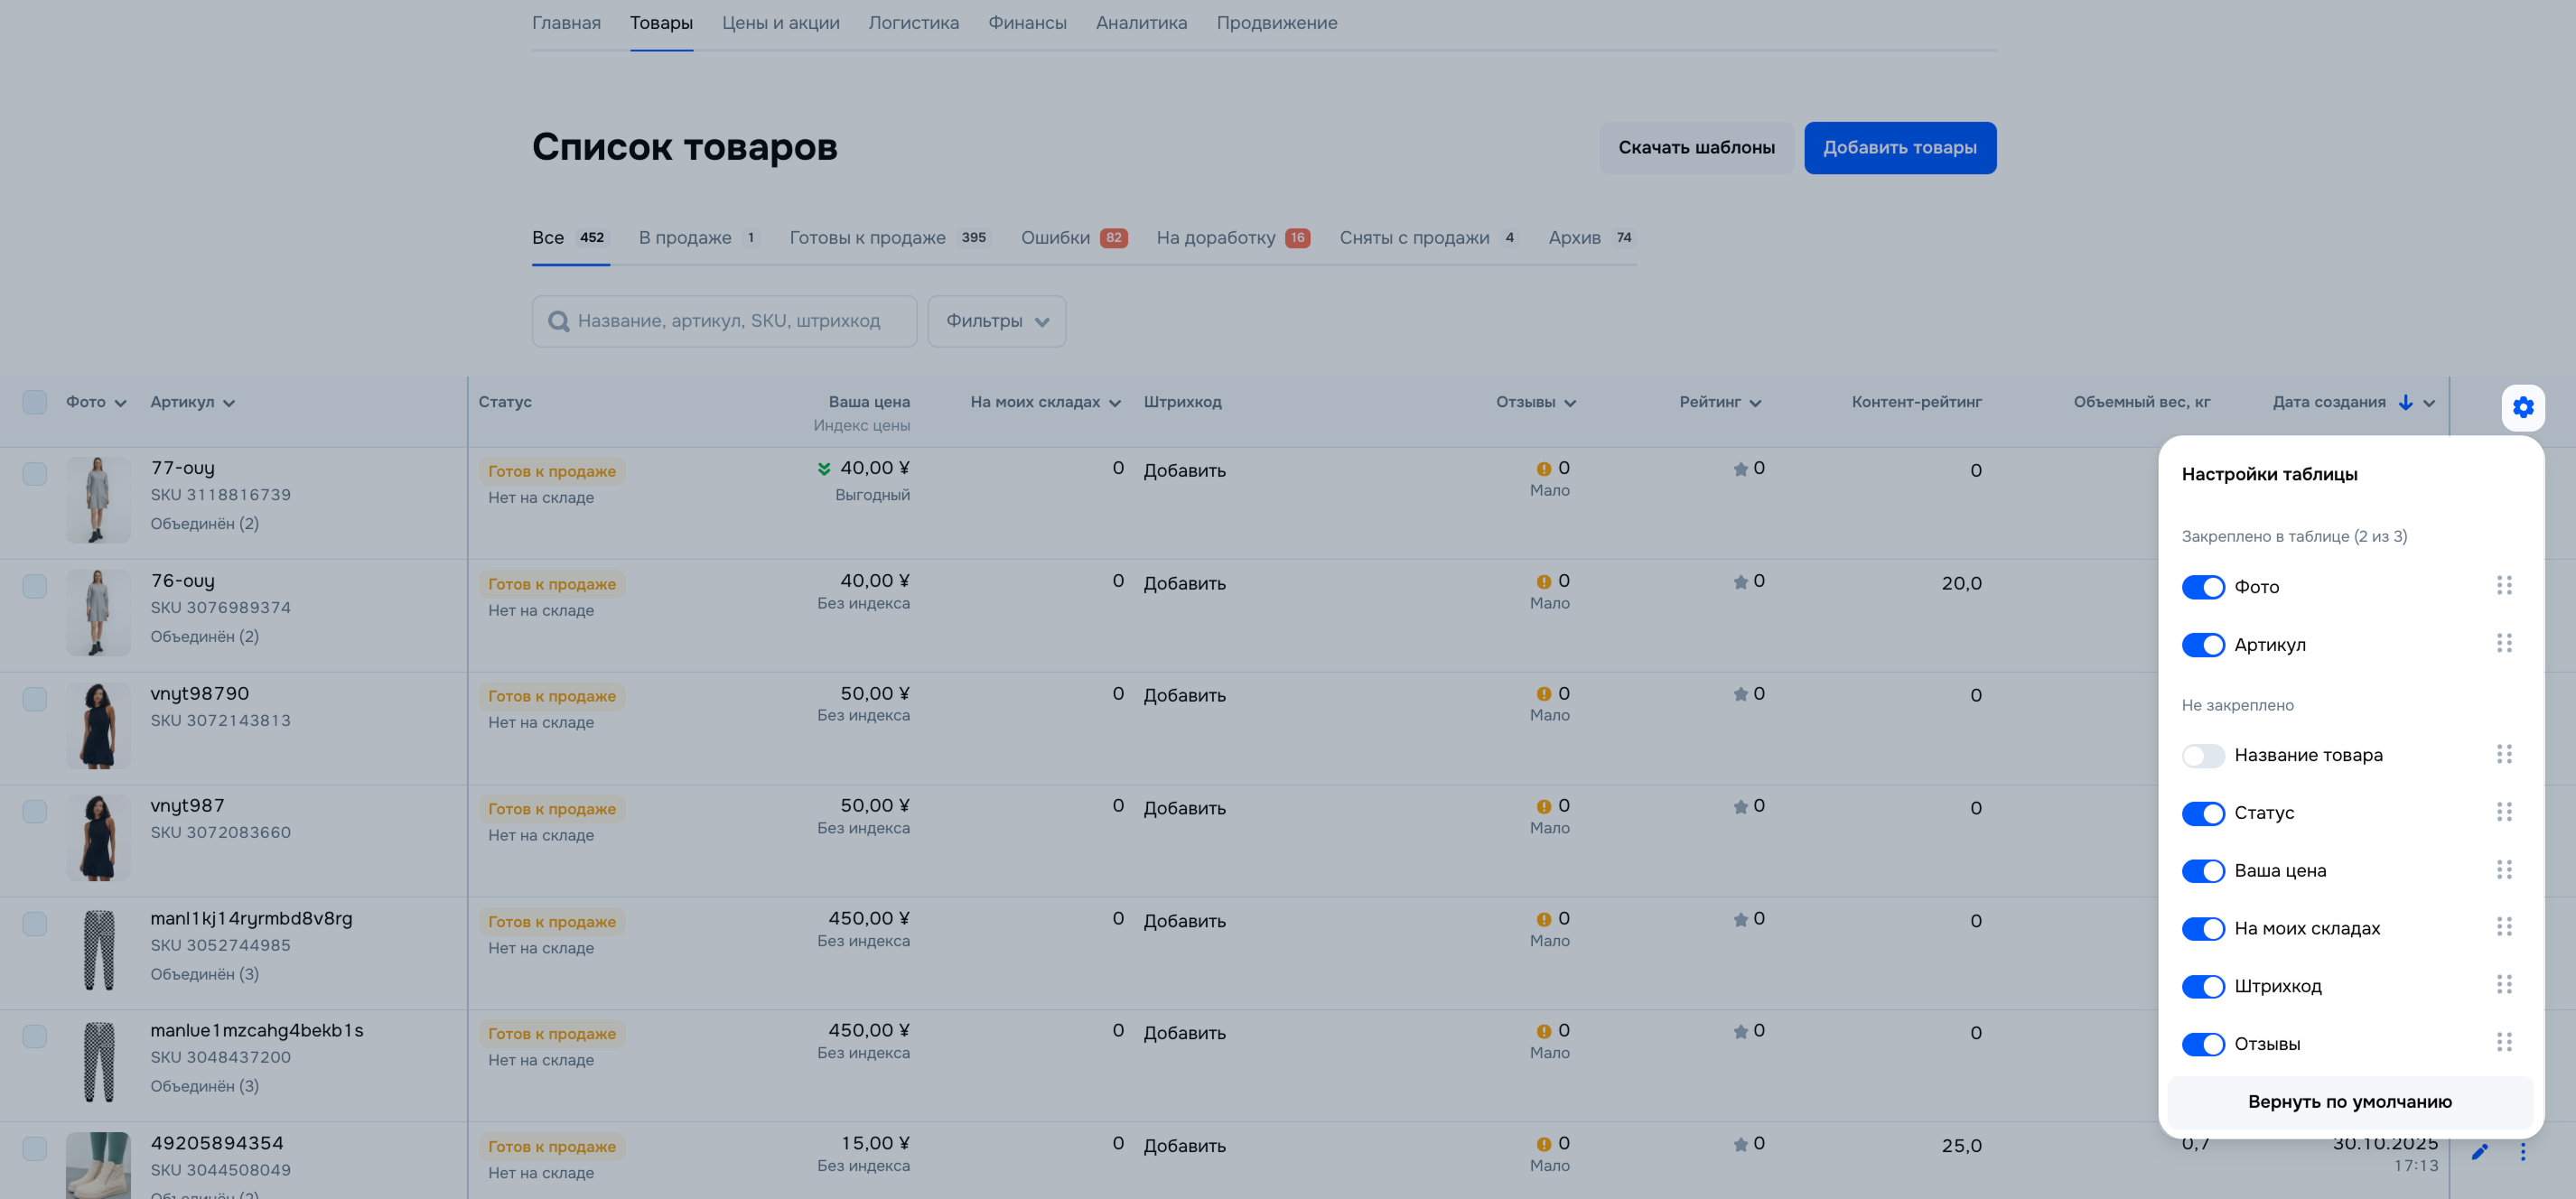The image size is (2576, 1199).
Task: Open the На моих складах column dropdown
Action: [x=1115, y=403]
